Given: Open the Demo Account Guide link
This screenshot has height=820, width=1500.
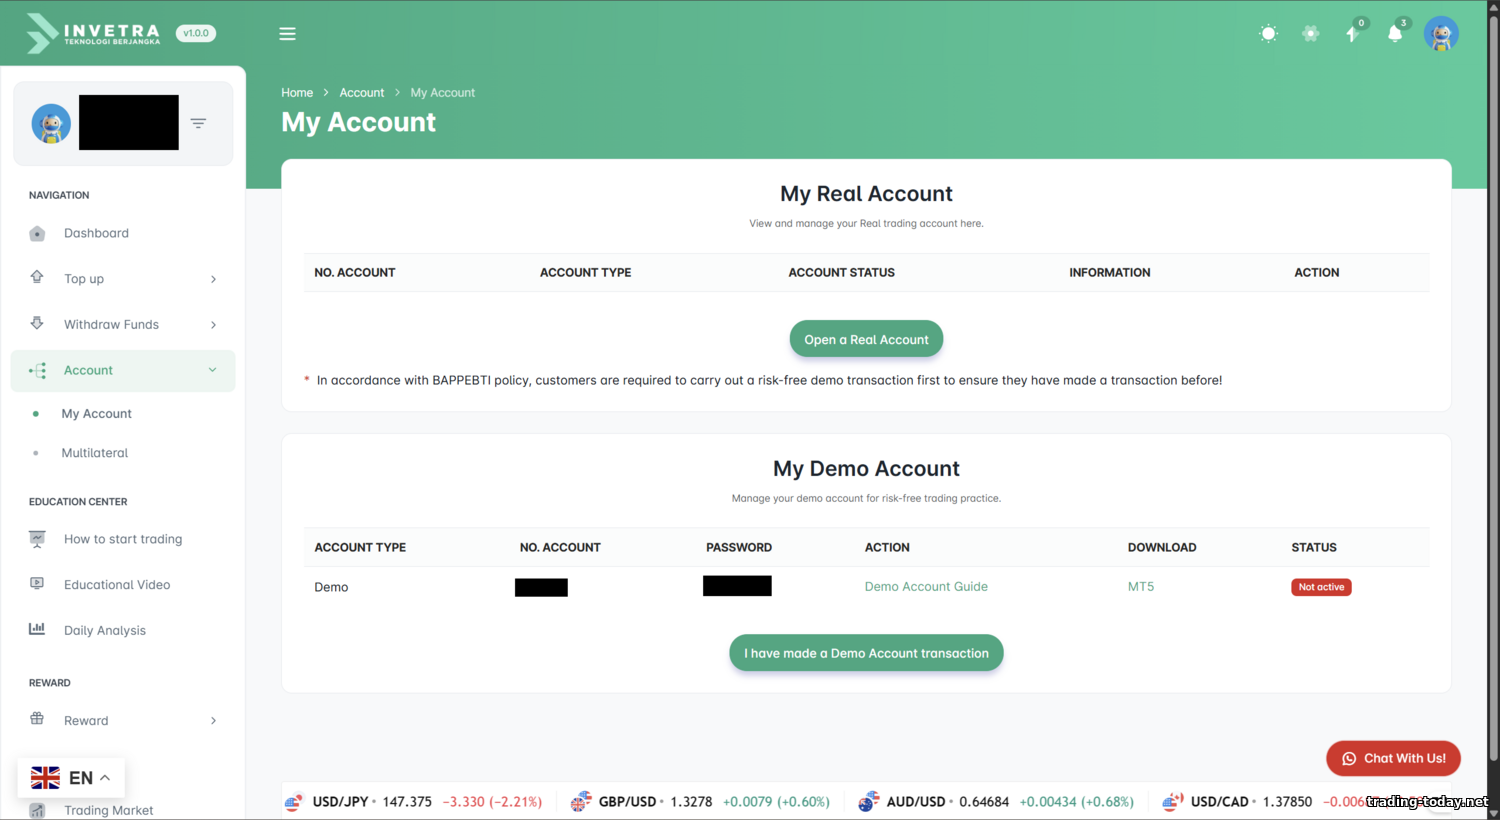Looking at the screenshot, I should coord(926,587).
